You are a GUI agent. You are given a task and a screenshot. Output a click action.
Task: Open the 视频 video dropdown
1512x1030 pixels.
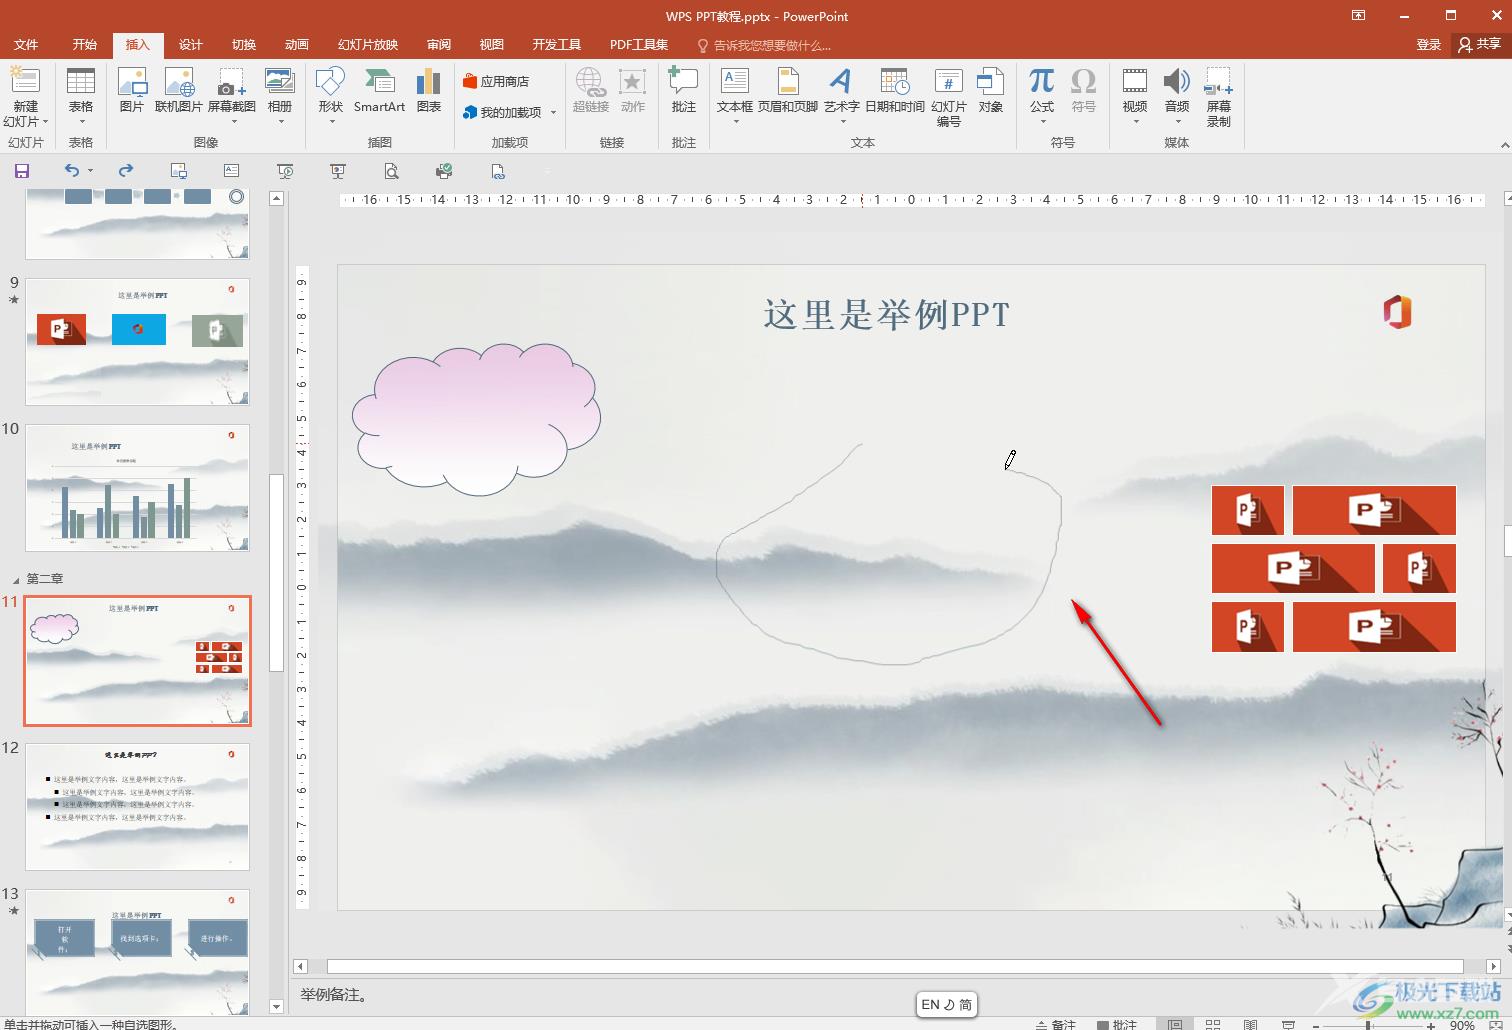tap(1135, 122)
